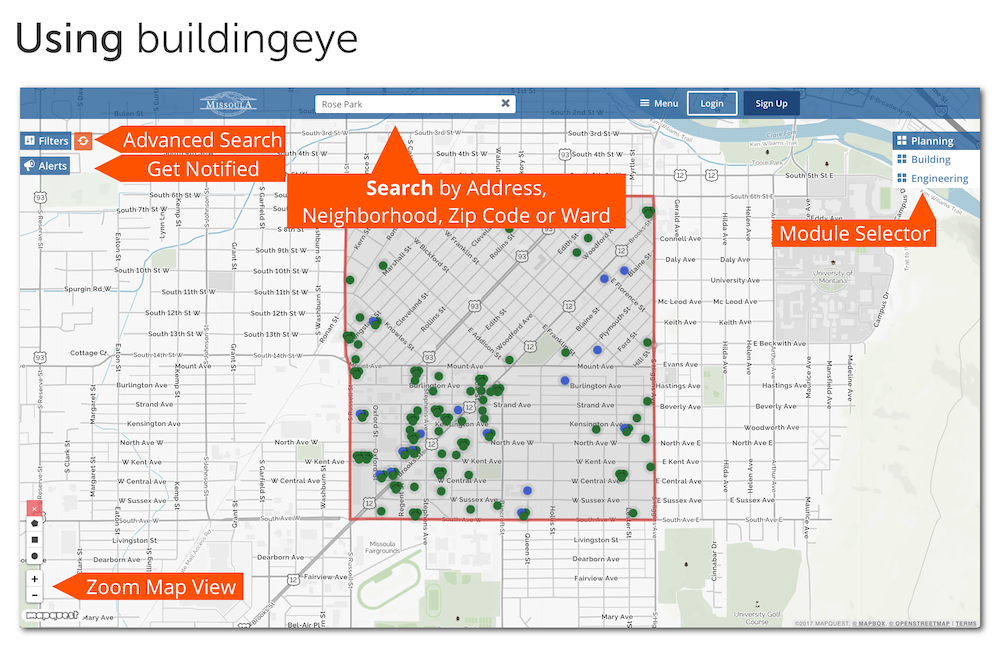Click the Engineering module grid icon
The width and height of the screenshot is (1000, 665).
902,179
